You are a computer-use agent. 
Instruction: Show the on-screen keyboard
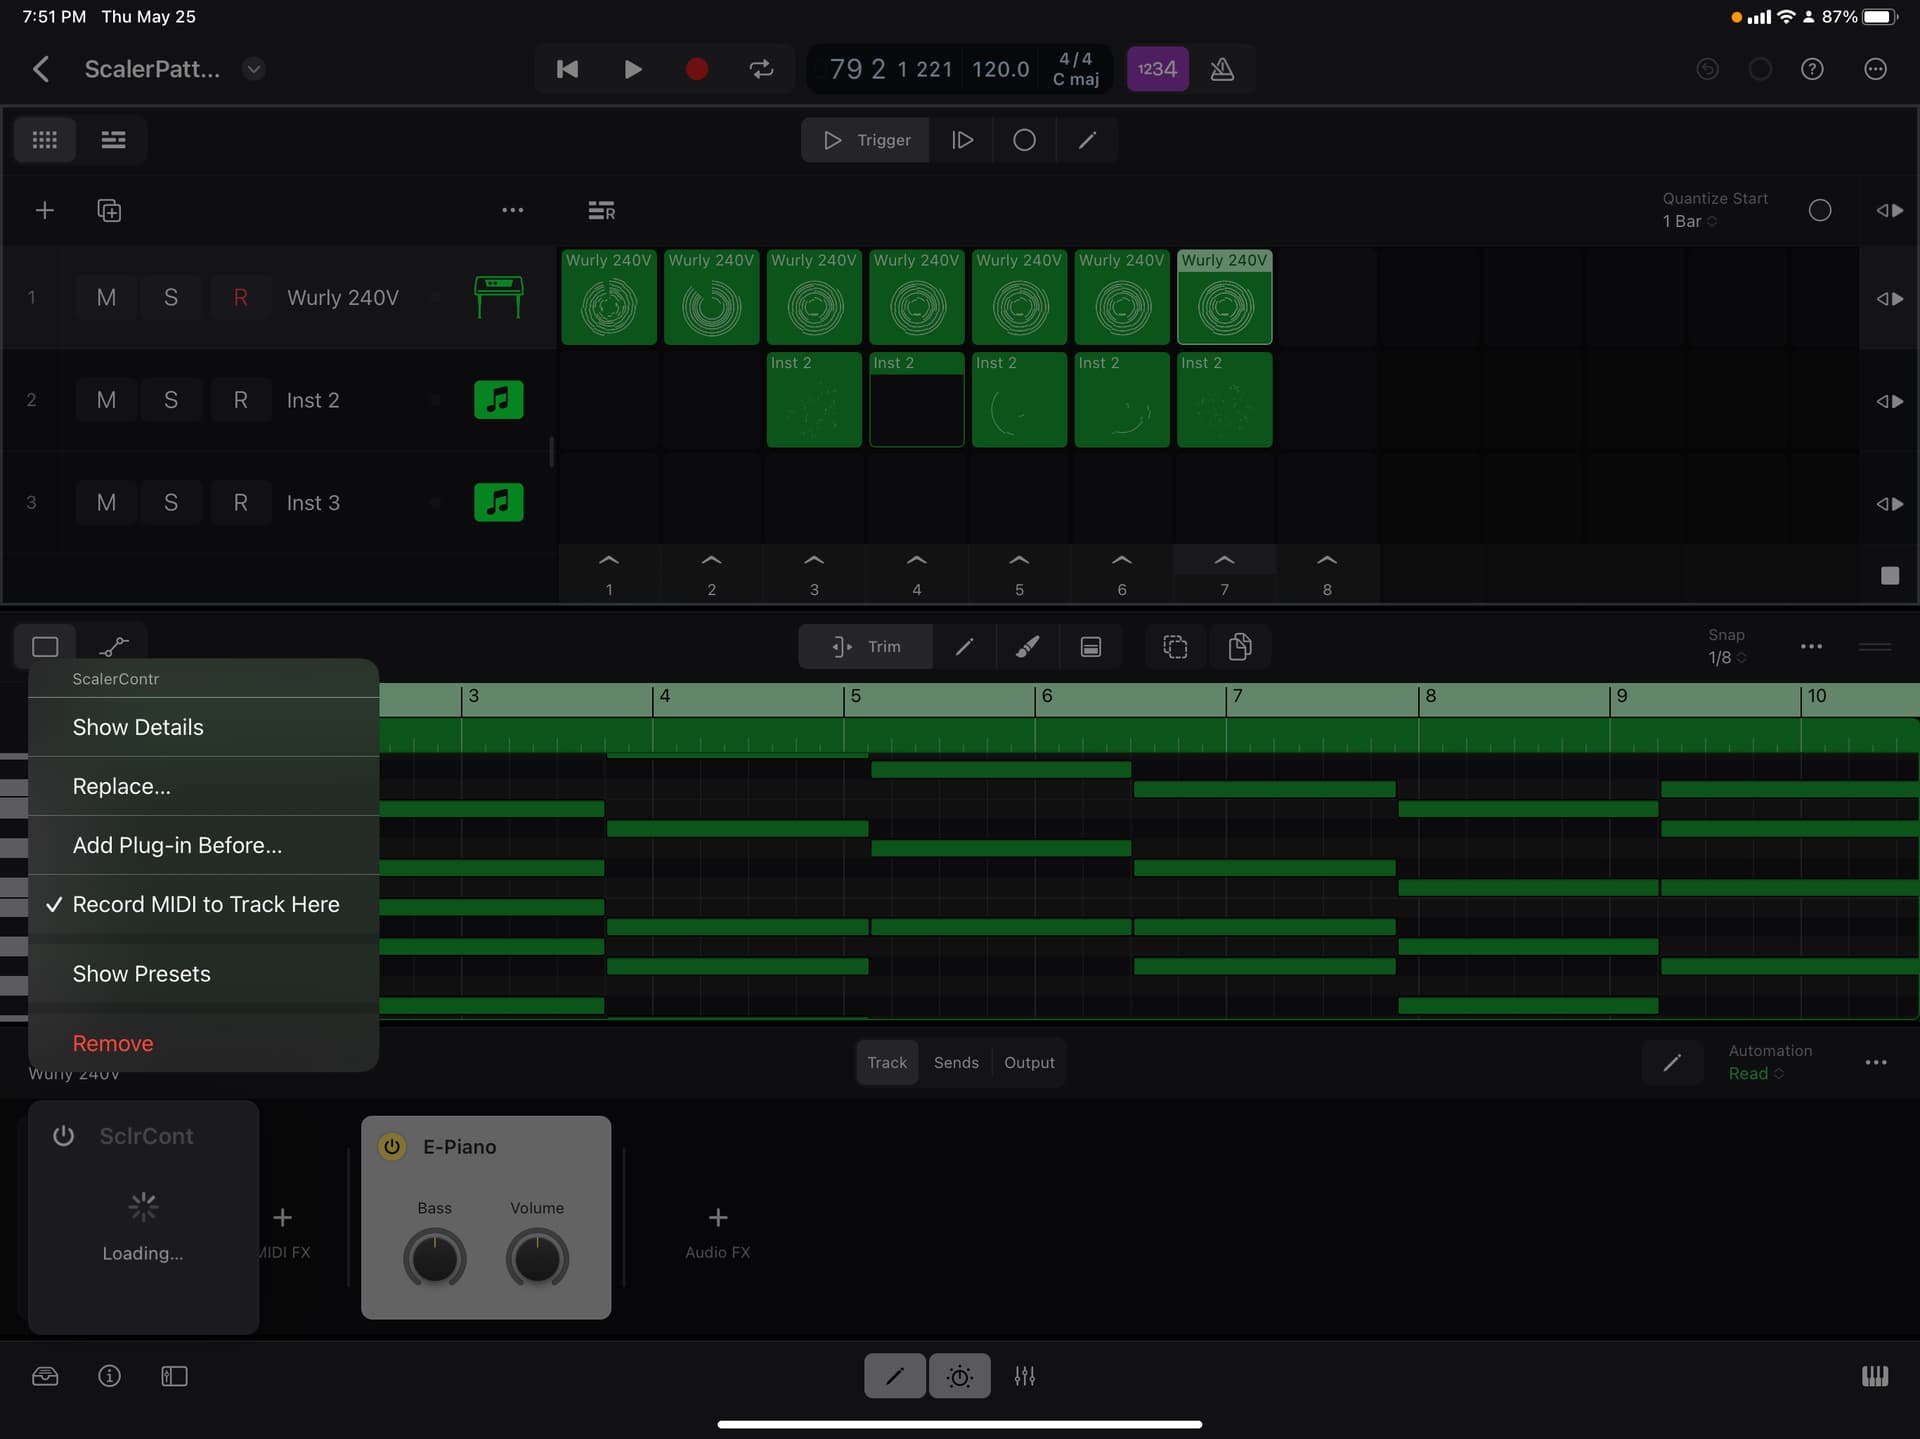1875,1376
